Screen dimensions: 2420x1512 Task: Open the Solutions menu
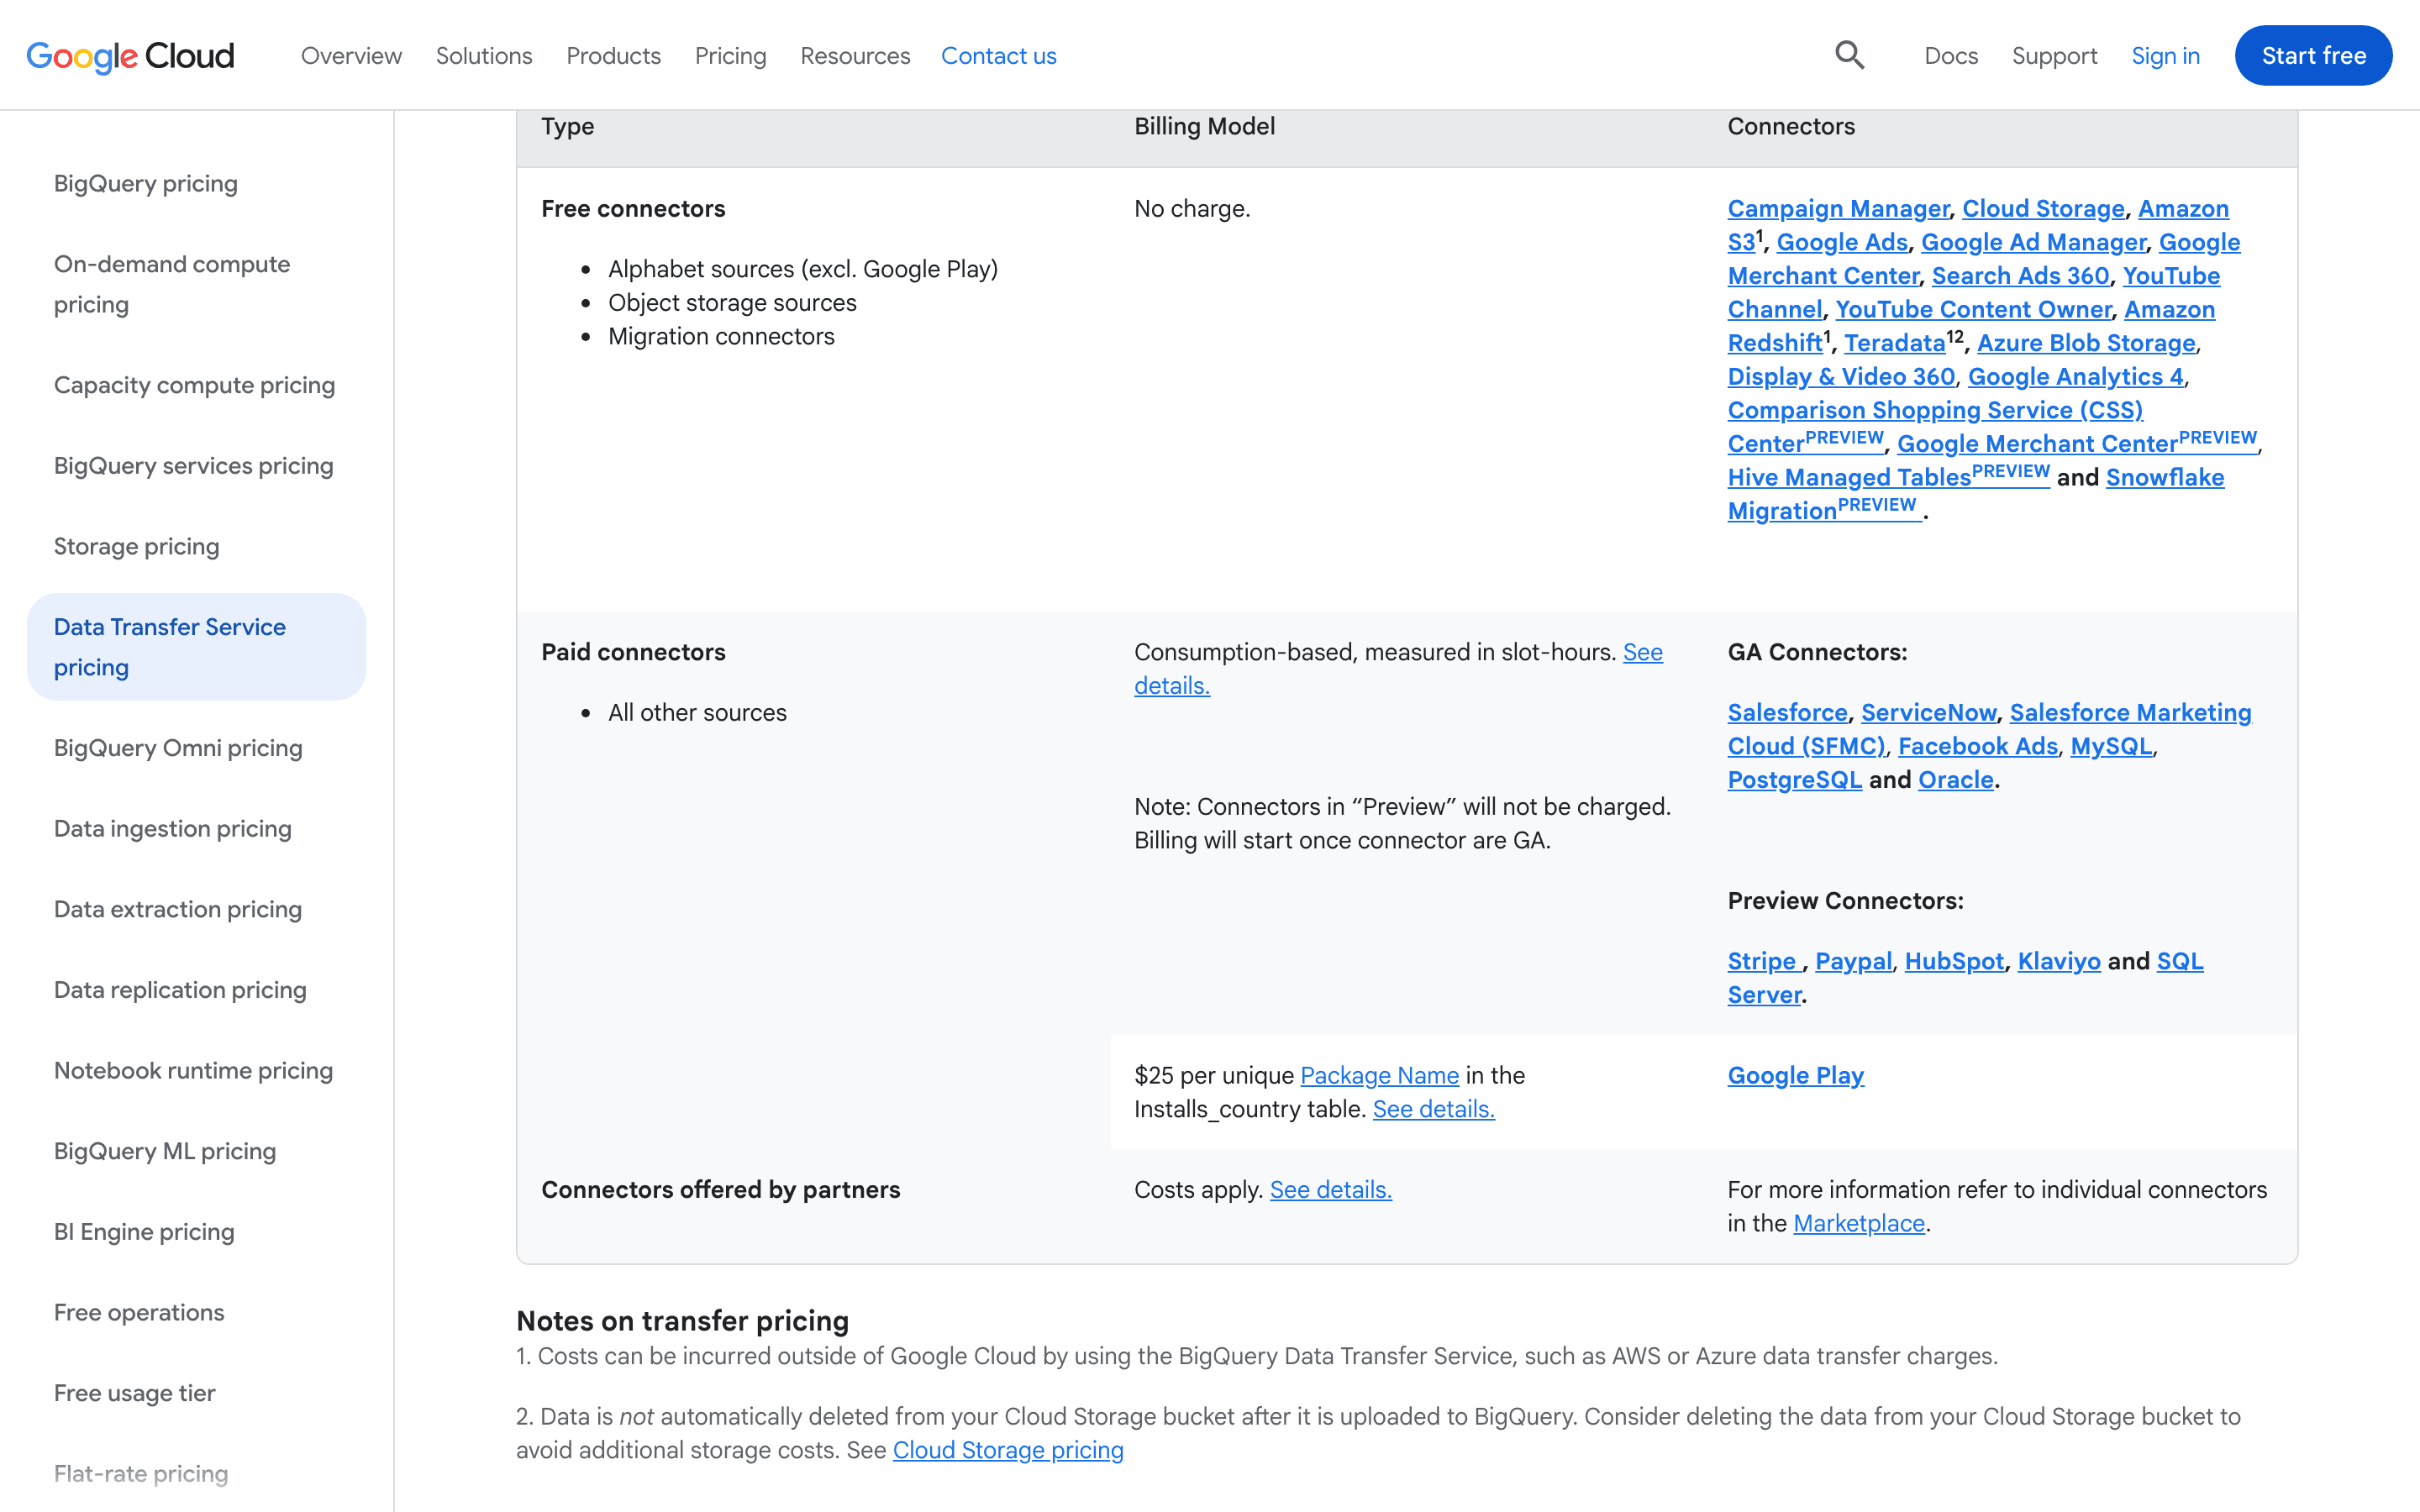(x=484, y=56)
